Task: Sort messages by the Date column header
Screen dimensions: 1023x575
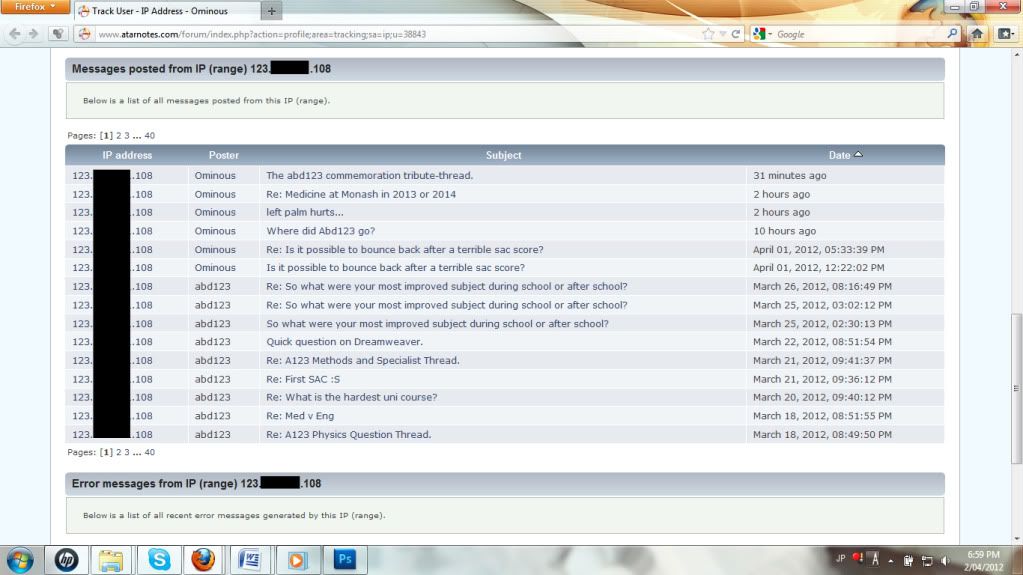Action: click(x=839, y=155)
